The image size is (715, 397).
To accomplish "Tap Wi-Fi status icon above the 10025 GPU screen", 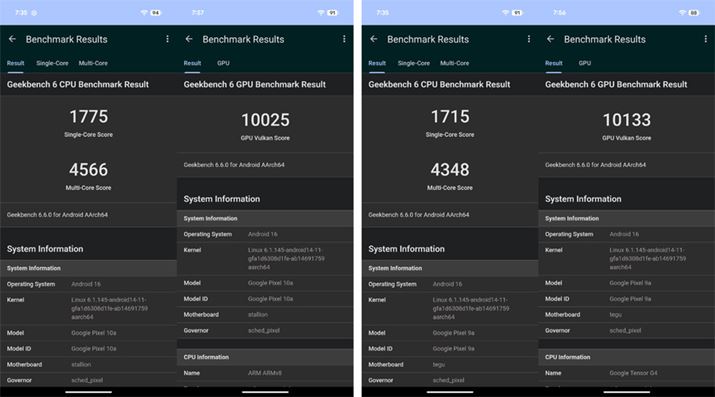I will tap(321, 13).
